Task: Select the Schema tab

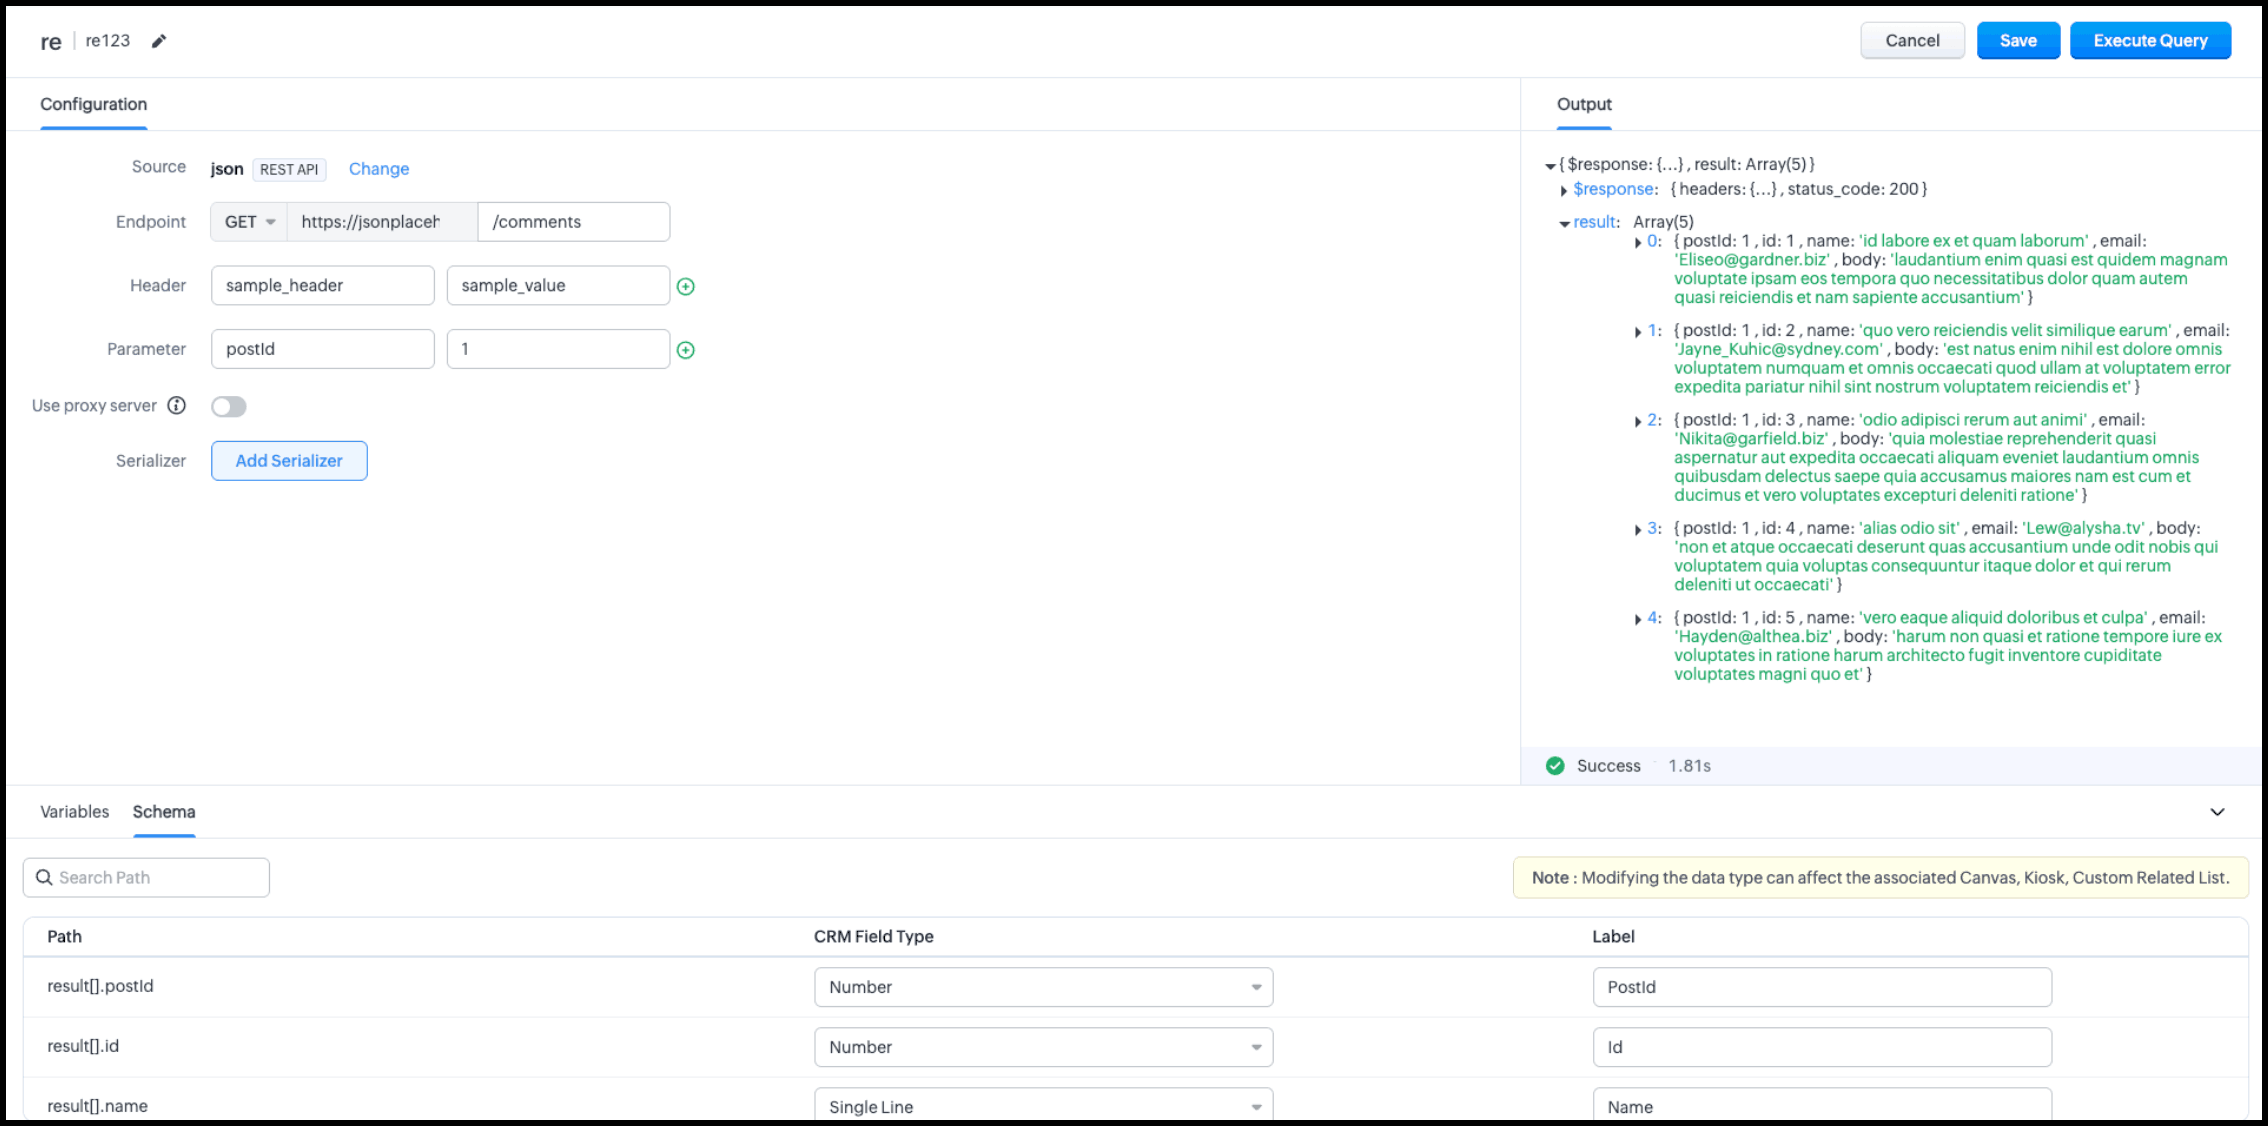Action: pos(164,812)
